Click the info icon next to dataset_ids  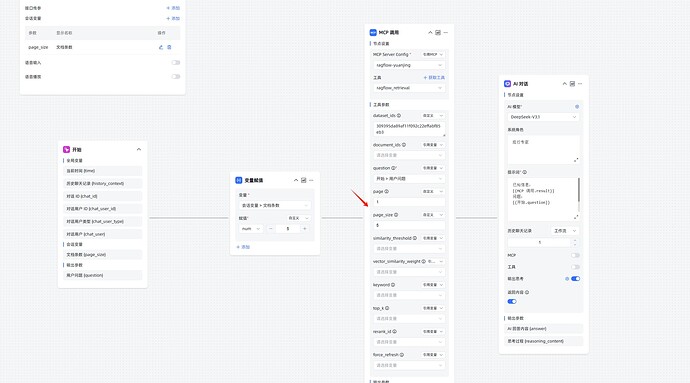[399, 116]
